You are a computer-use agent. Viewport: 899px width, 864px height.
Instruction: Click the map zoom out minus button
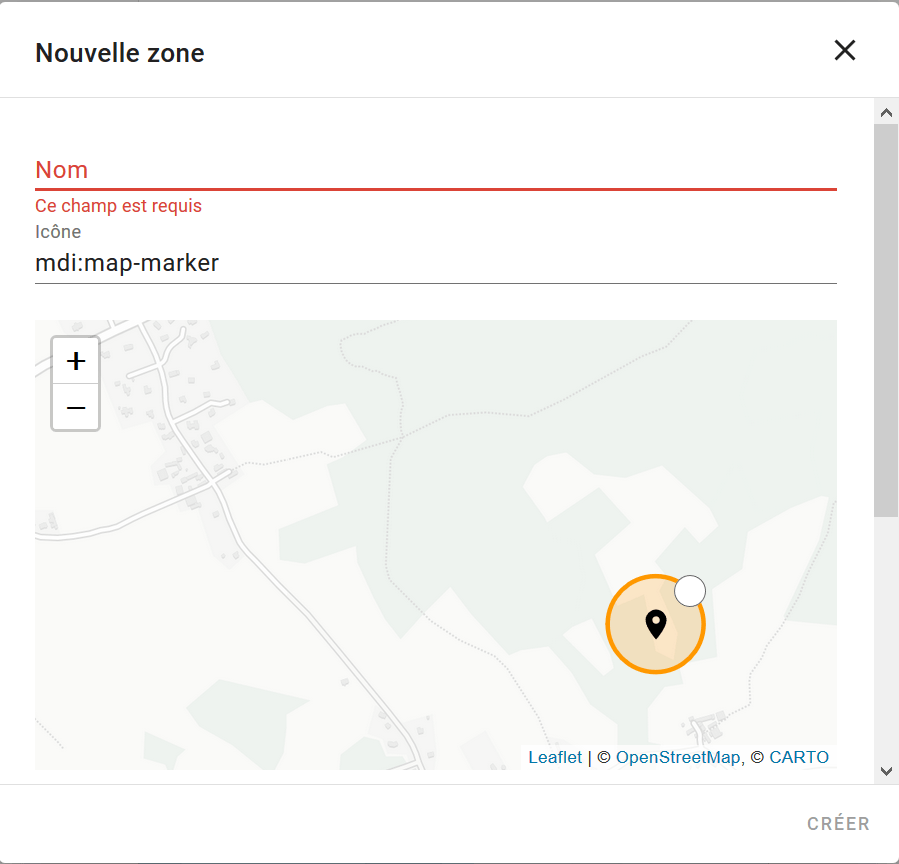pos(76,407)
